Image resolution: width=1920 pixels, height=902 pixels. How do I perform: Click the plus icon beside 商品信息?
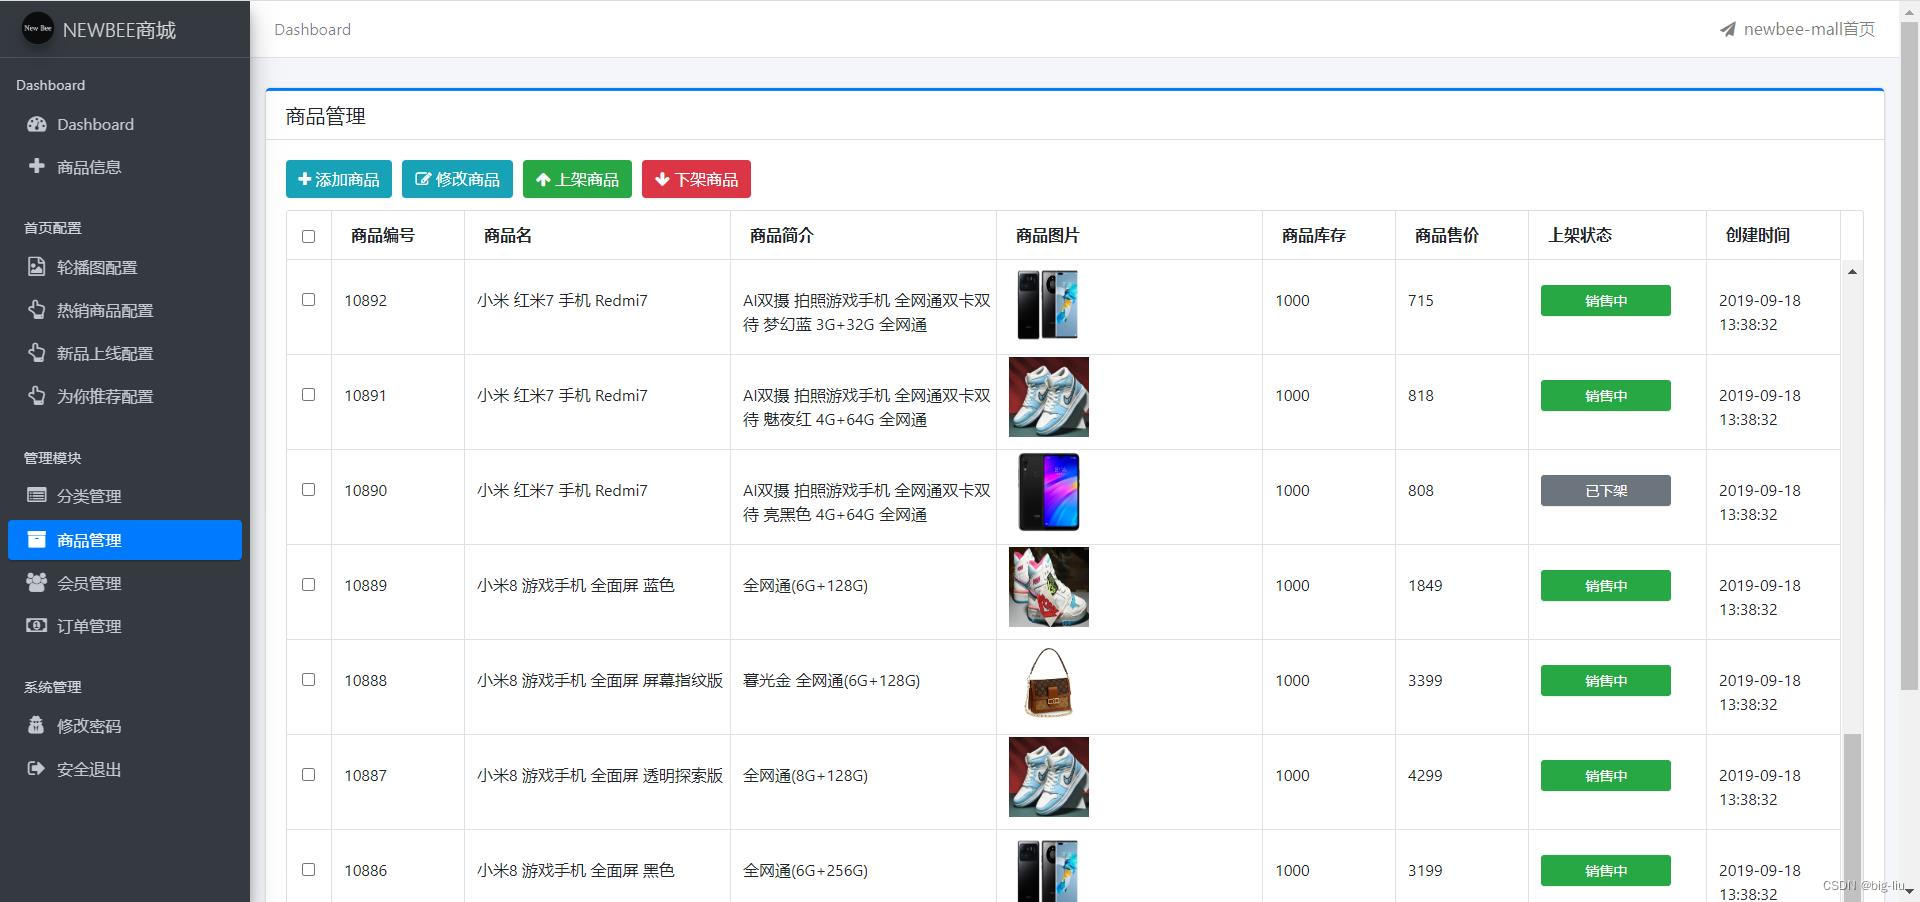click(37, 166)
